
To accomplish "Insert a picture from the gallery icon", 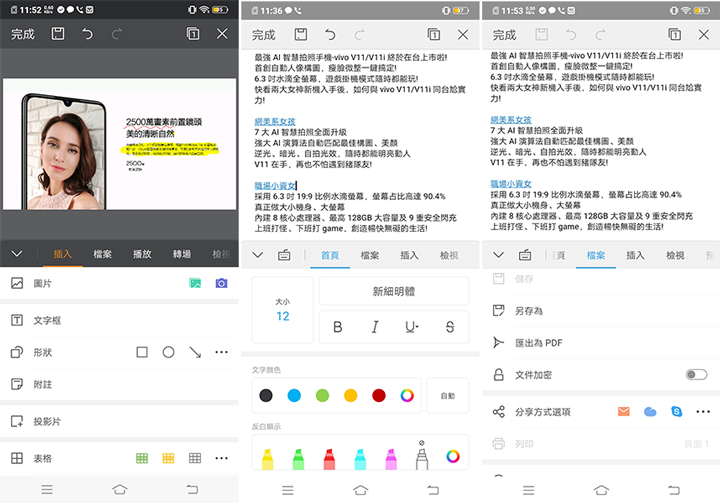I will (x=195, y=283).
